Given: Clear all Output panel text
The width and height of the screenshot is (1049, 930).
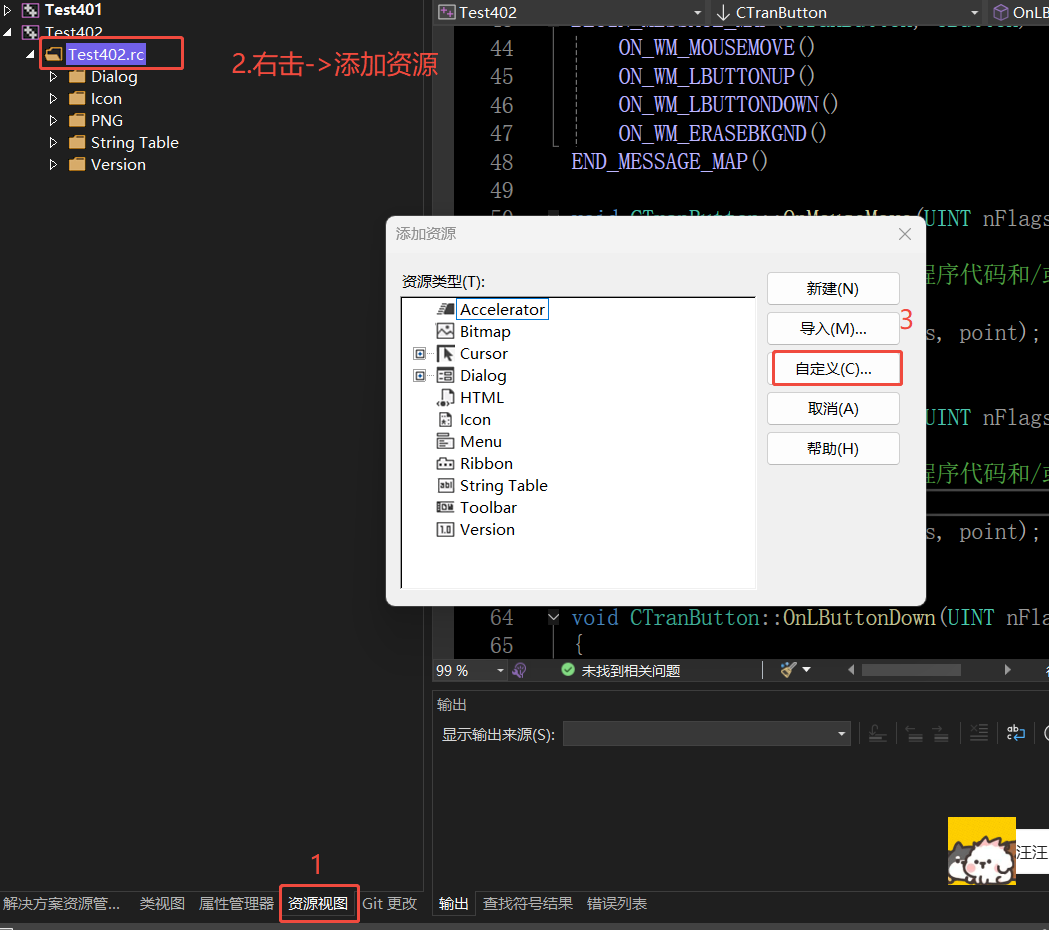Looking at the screenshot, I should [x=978, y=733].
